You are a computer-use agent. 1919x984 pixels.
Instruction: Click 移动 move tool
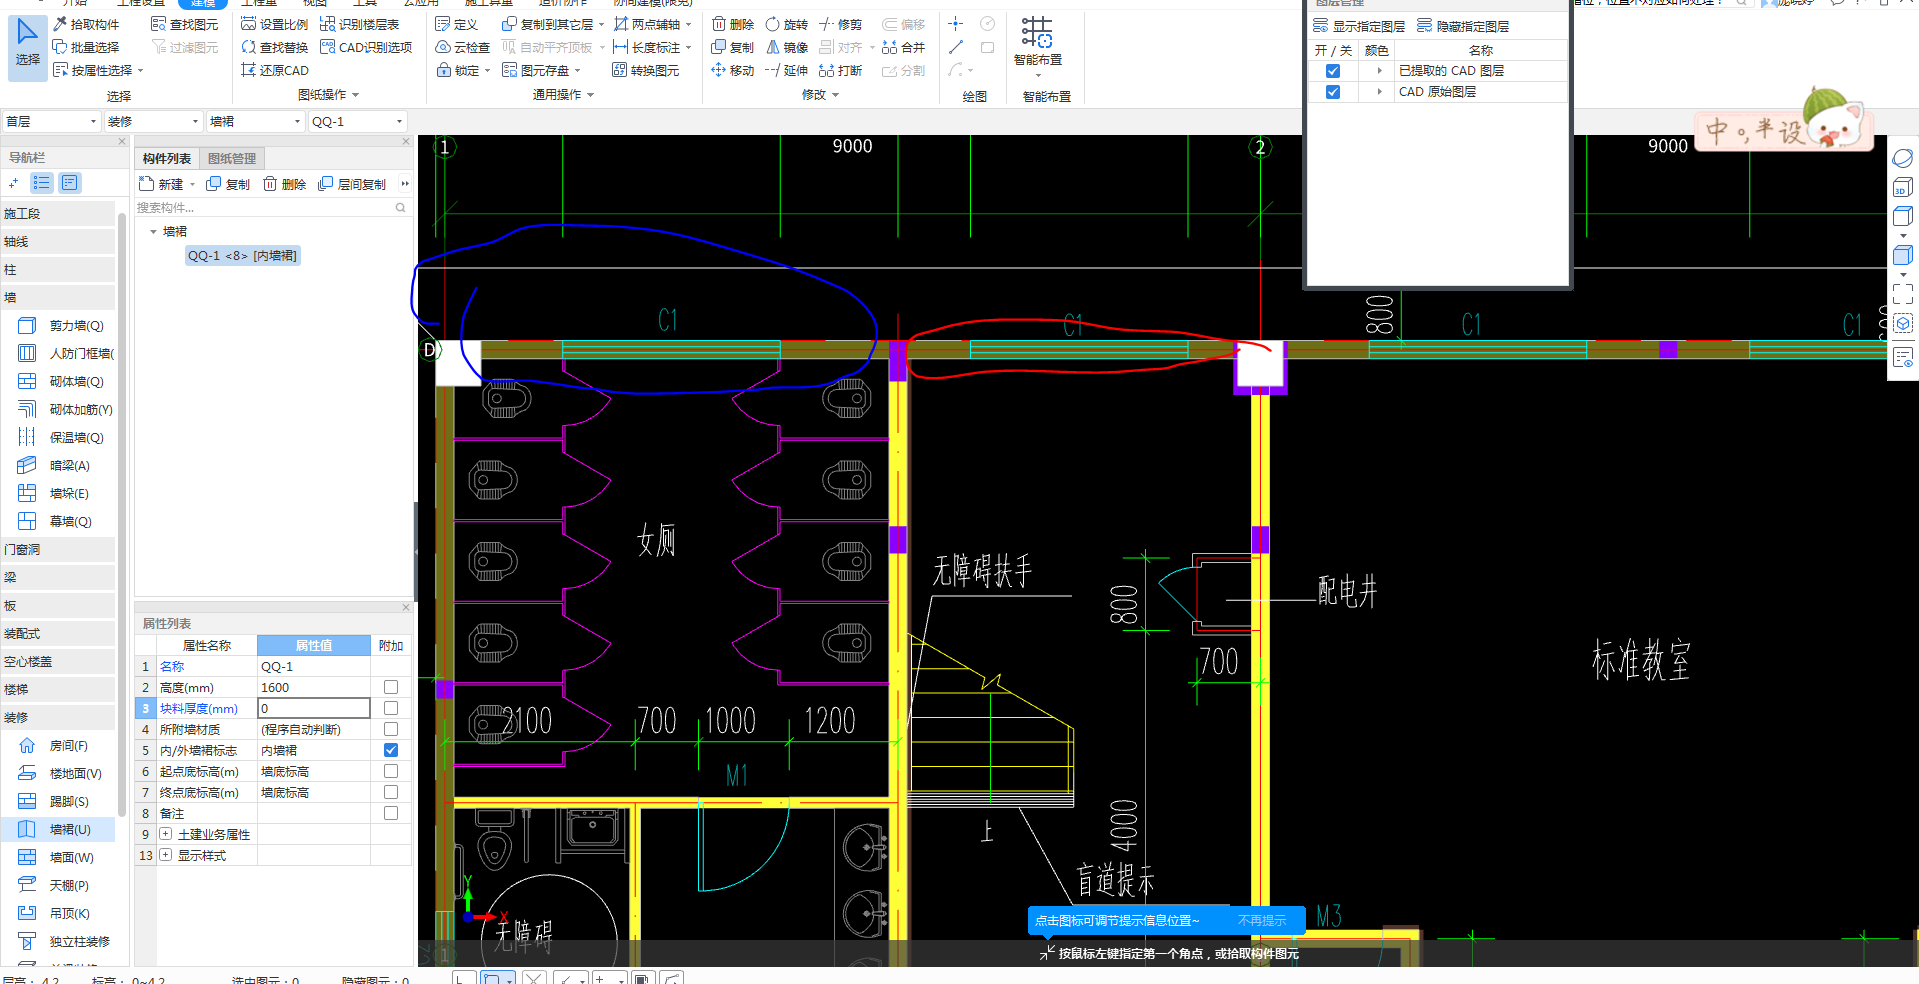pos(733,70)
